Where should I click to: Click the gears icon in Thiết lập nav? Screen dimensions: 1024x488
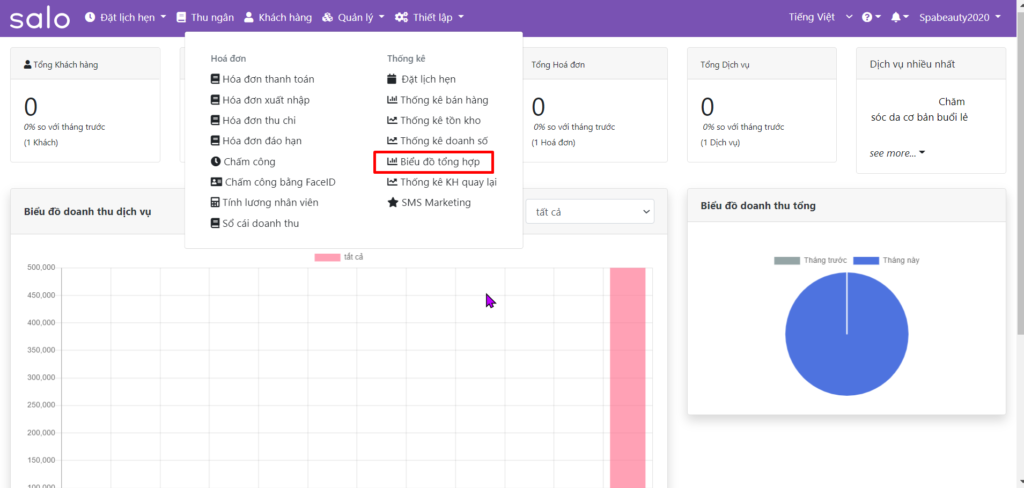402,18
